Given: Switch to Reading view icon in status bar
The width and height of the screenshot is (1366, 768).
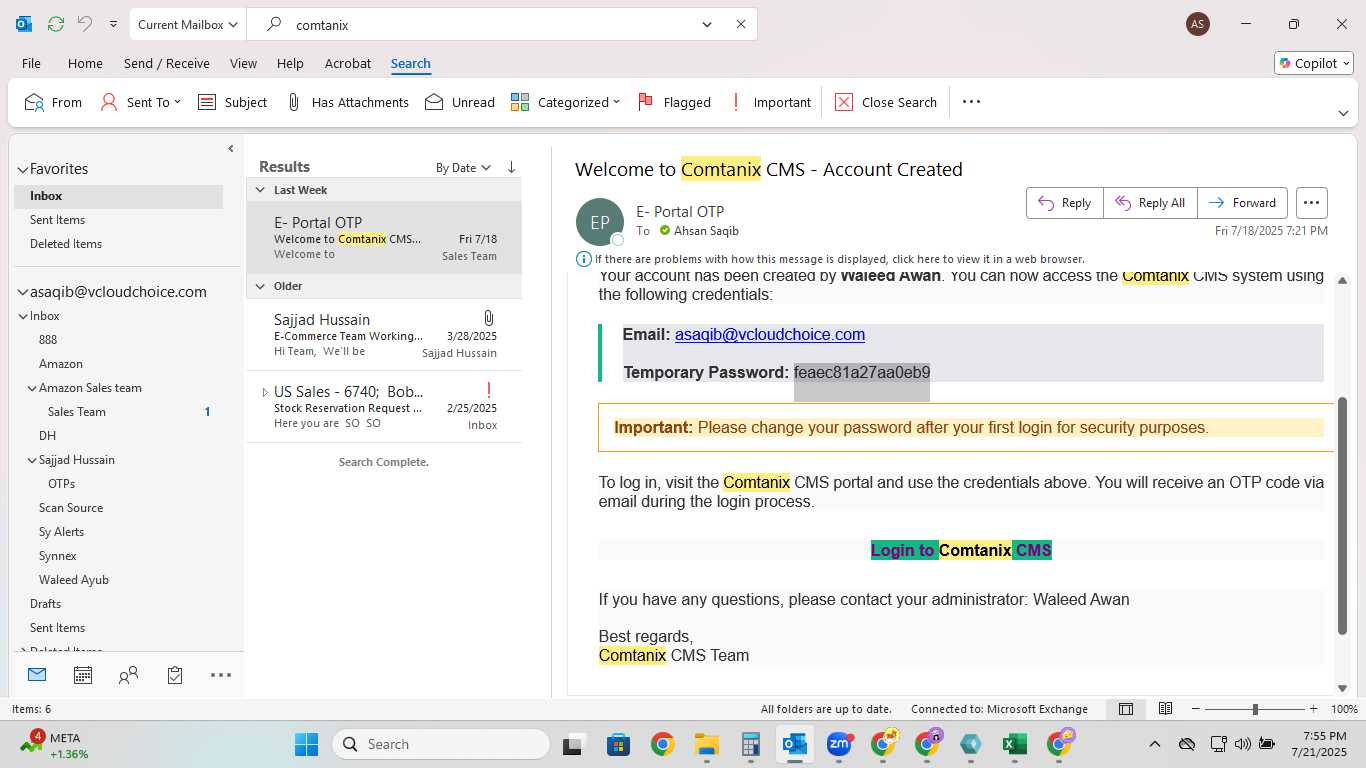Looking at the screenshot, I should (1165, 709).
